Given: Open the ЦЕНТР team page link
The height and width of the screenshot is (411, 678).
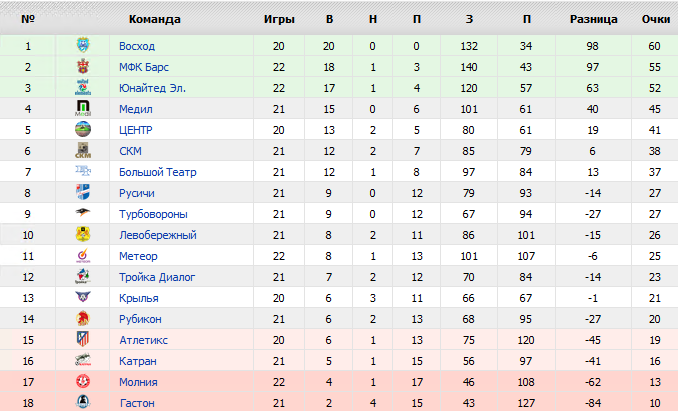Looking at the screenshot, I should click(135, 130).
